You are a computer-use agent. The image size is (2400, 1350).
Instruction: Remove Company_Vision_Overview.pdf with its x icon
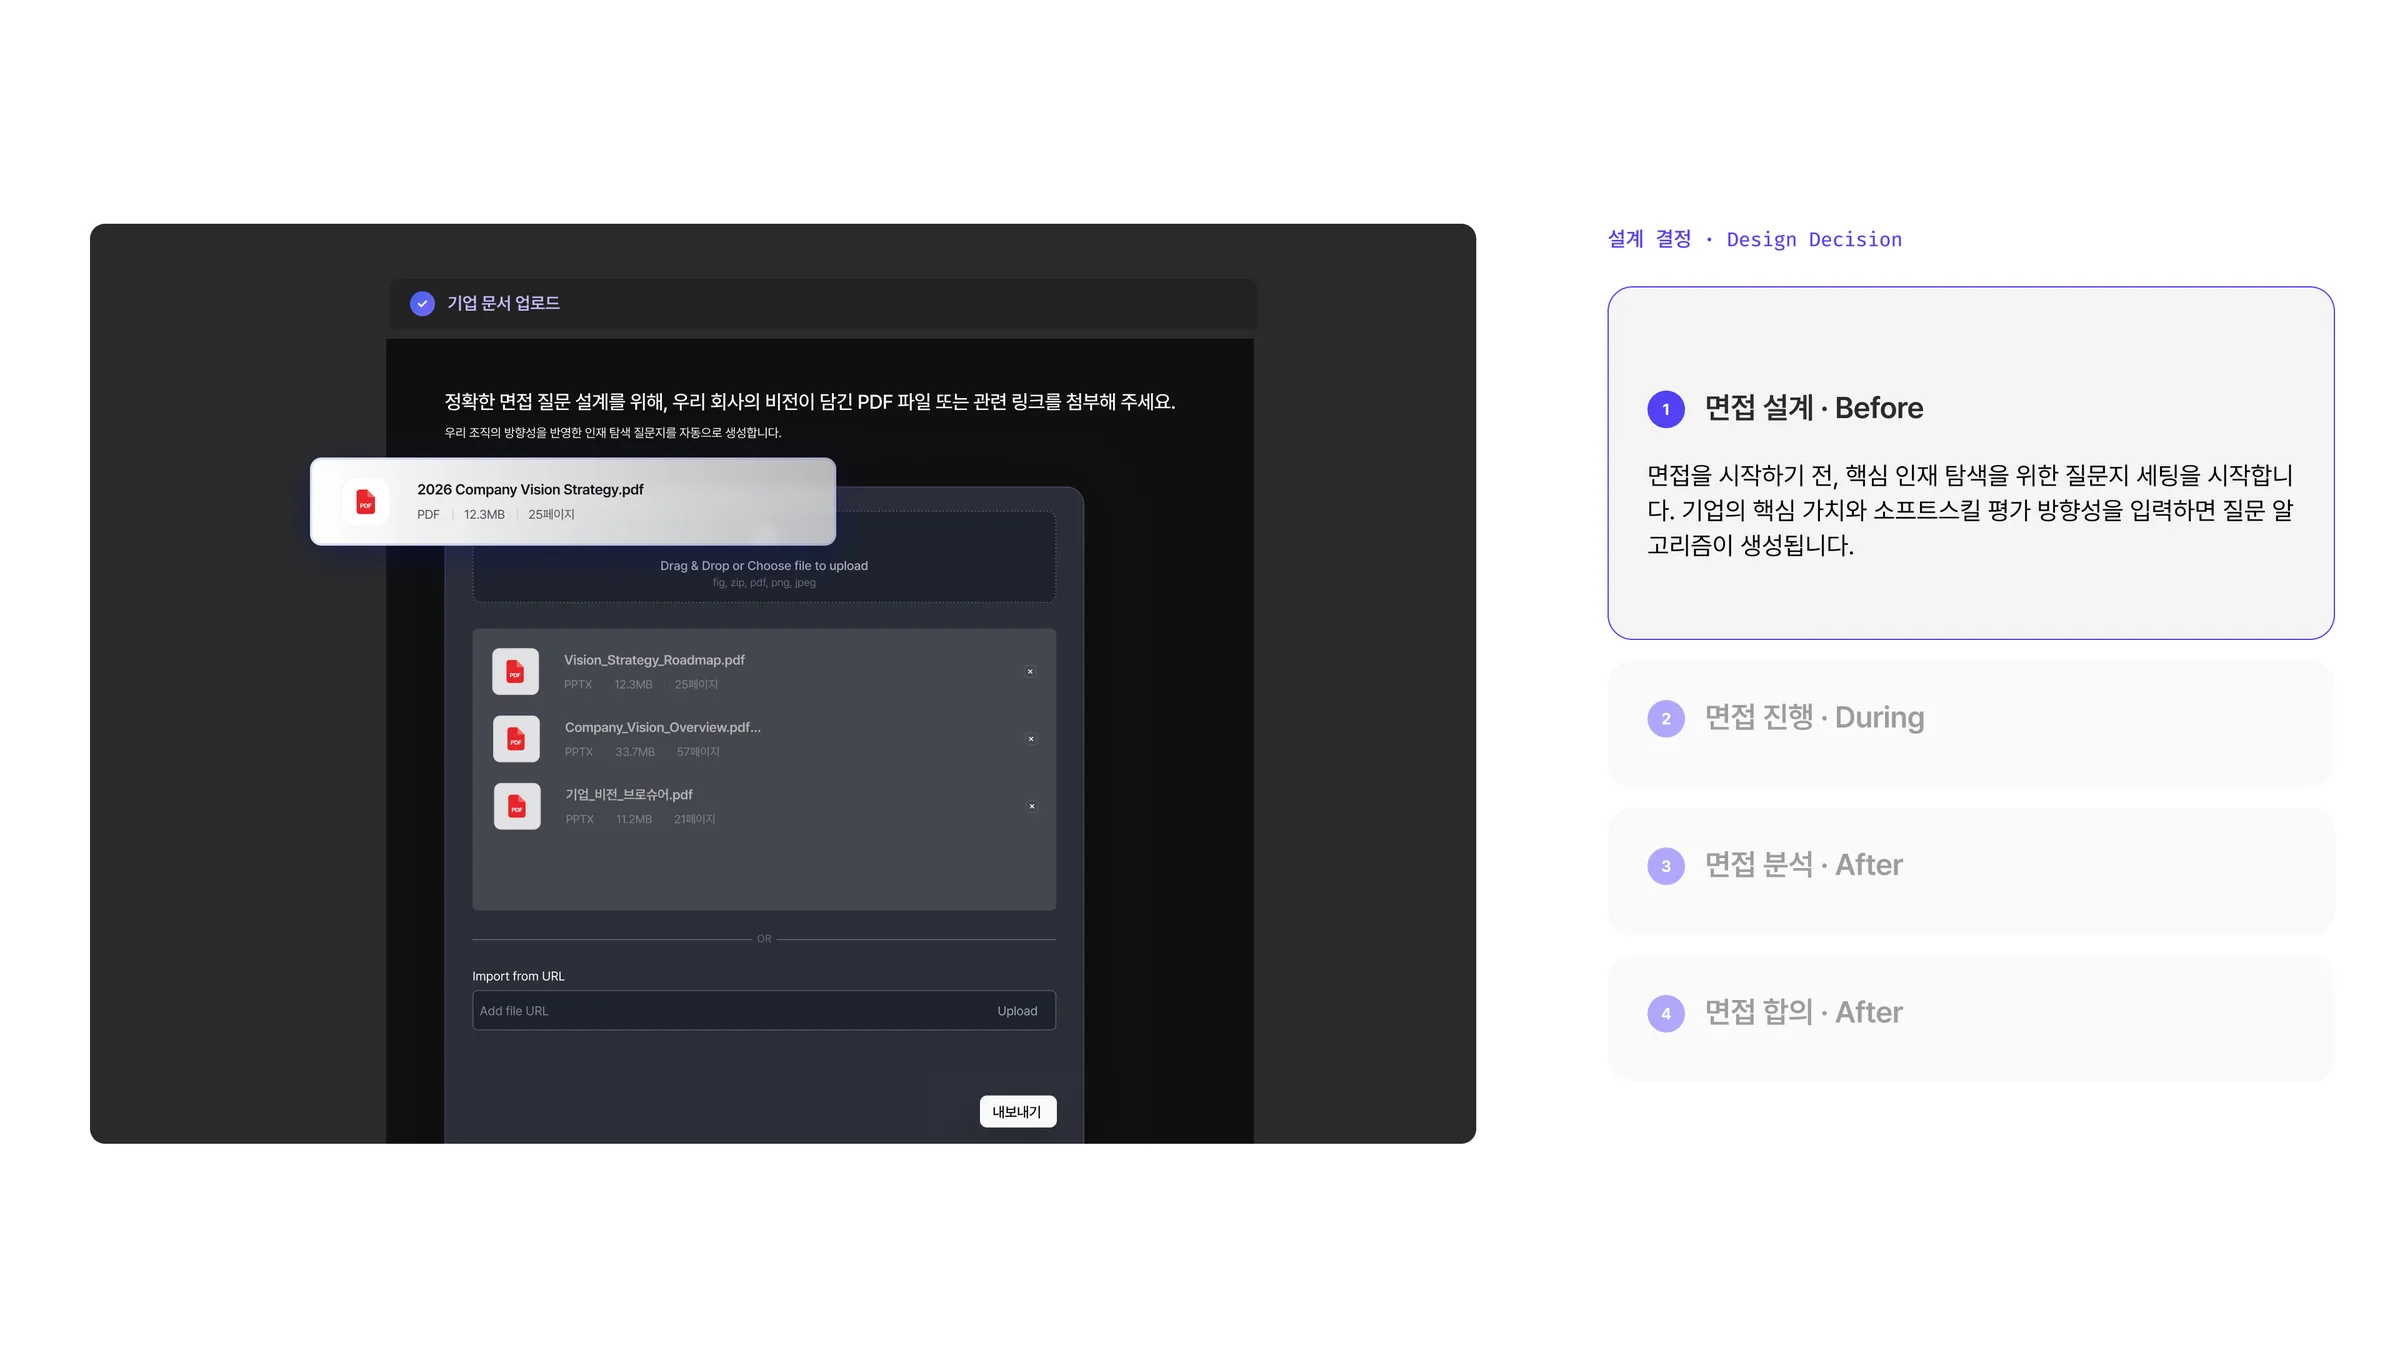[1031, 739]
